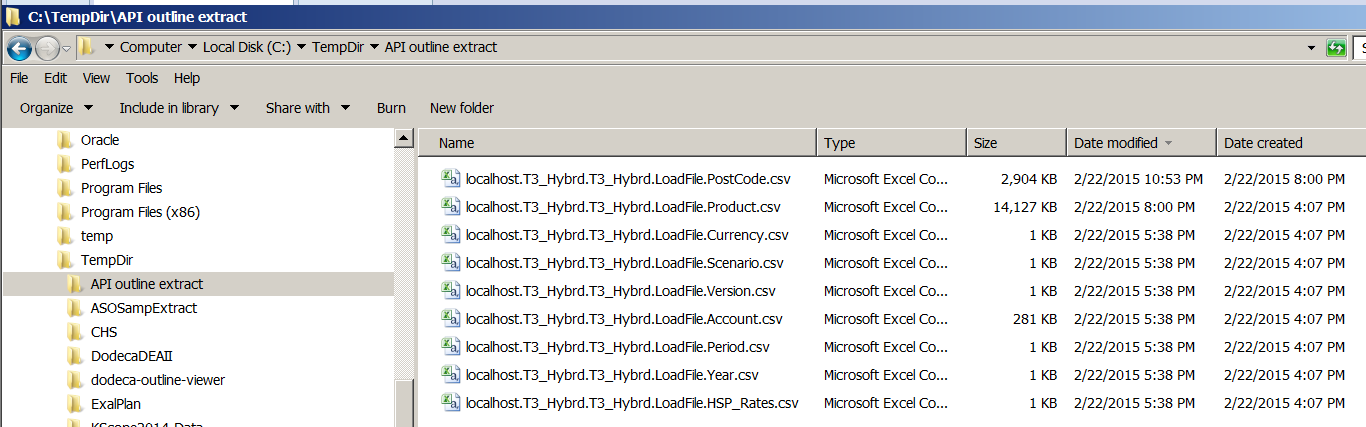Open the Organize dropdown menu
The width and height of the screenshot is (1366, 427).
pos(56,108)
